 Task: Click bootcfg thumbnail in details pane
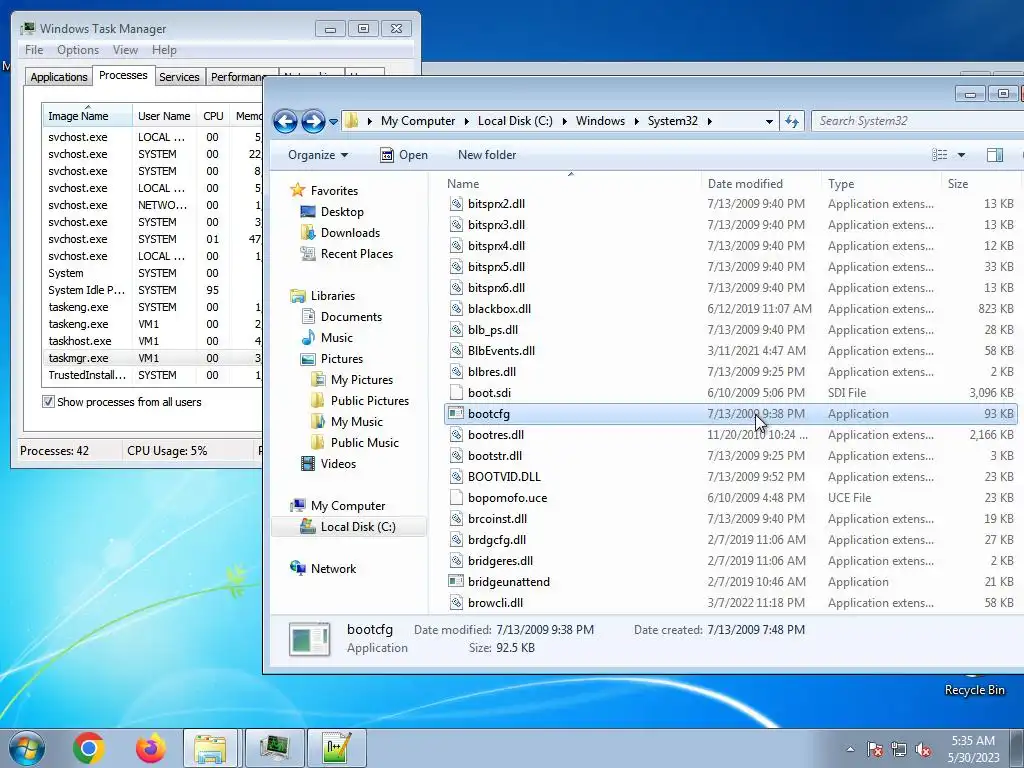(310, 639)
